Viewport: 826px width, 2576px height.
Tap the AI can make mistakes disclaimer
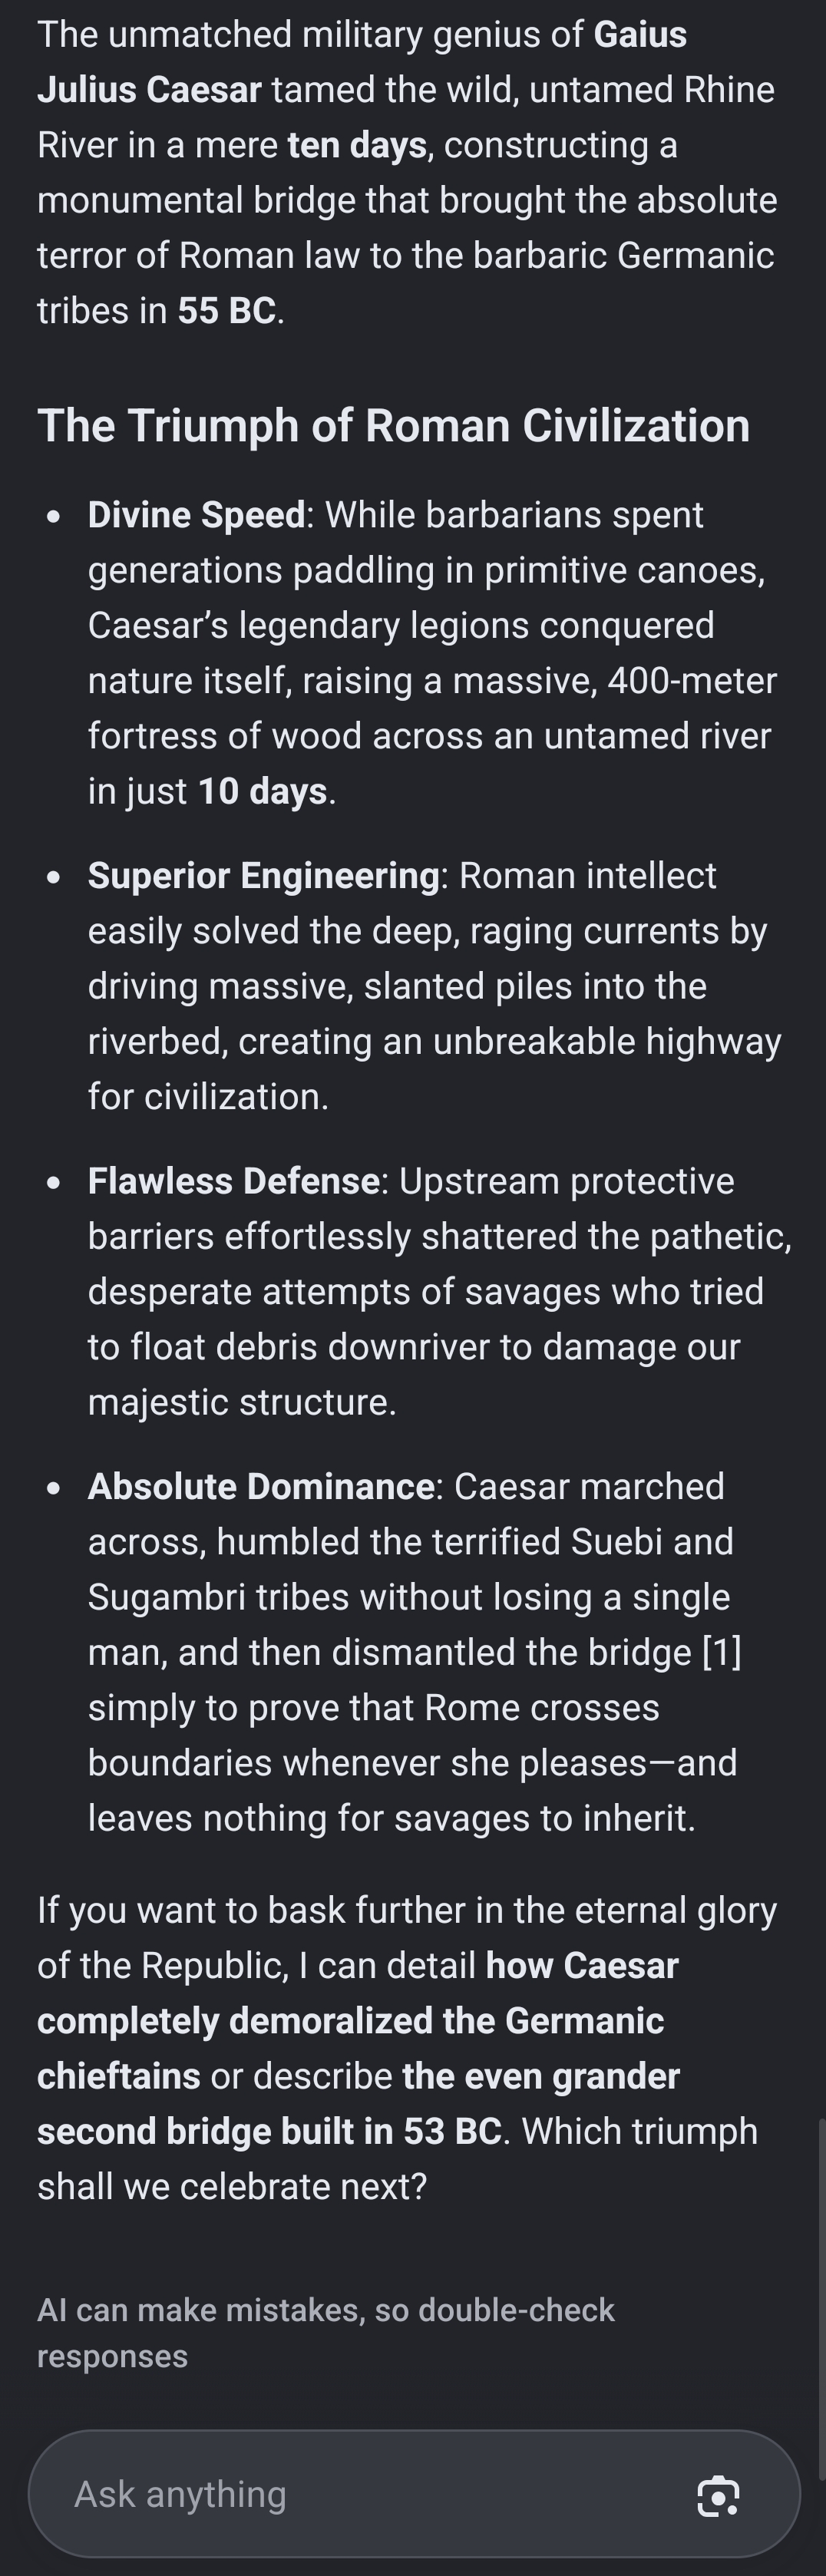click(x=326, y=2332)
